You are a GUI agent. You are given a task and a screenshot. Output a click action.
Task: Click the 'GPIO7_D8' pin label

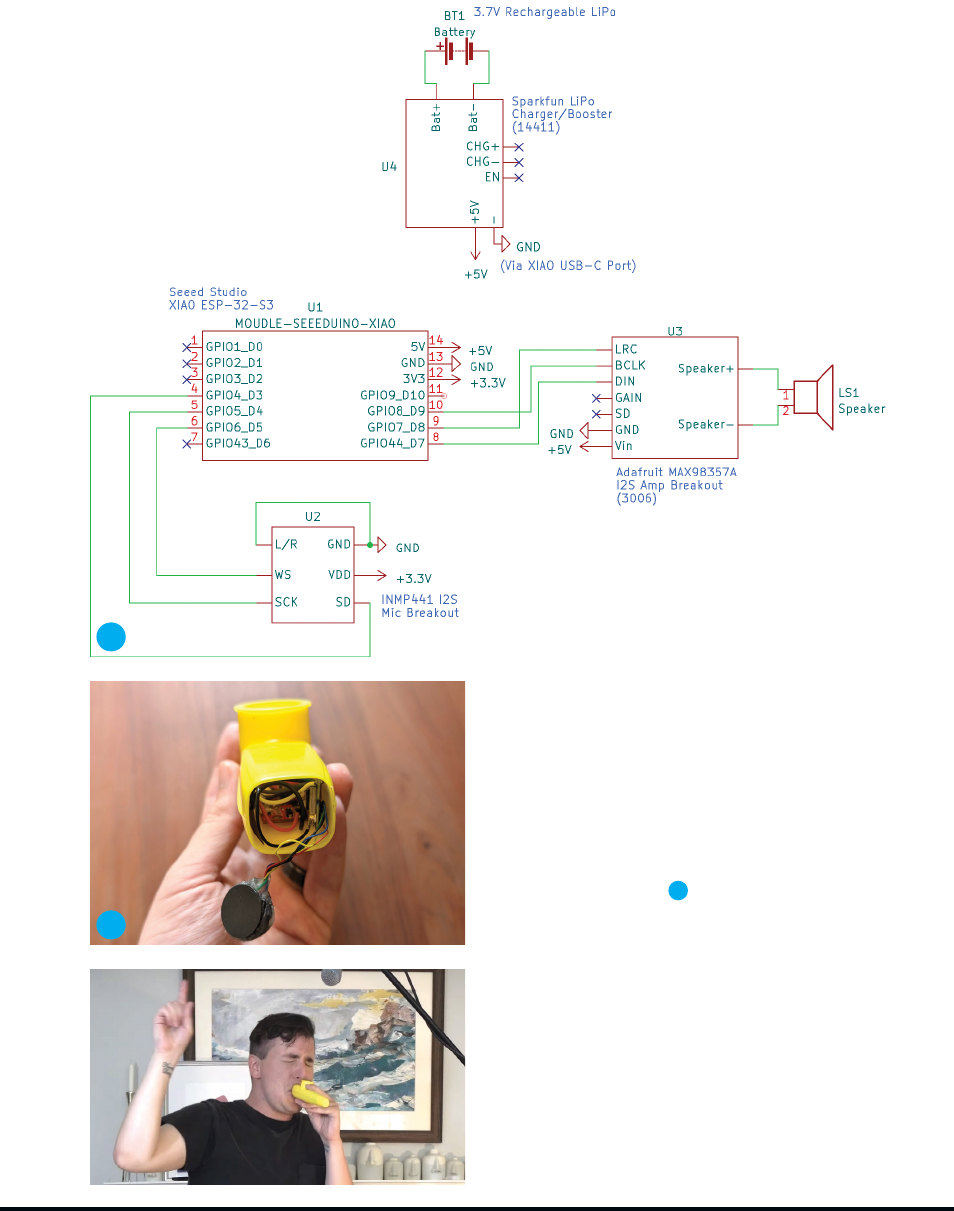[396, 427]
